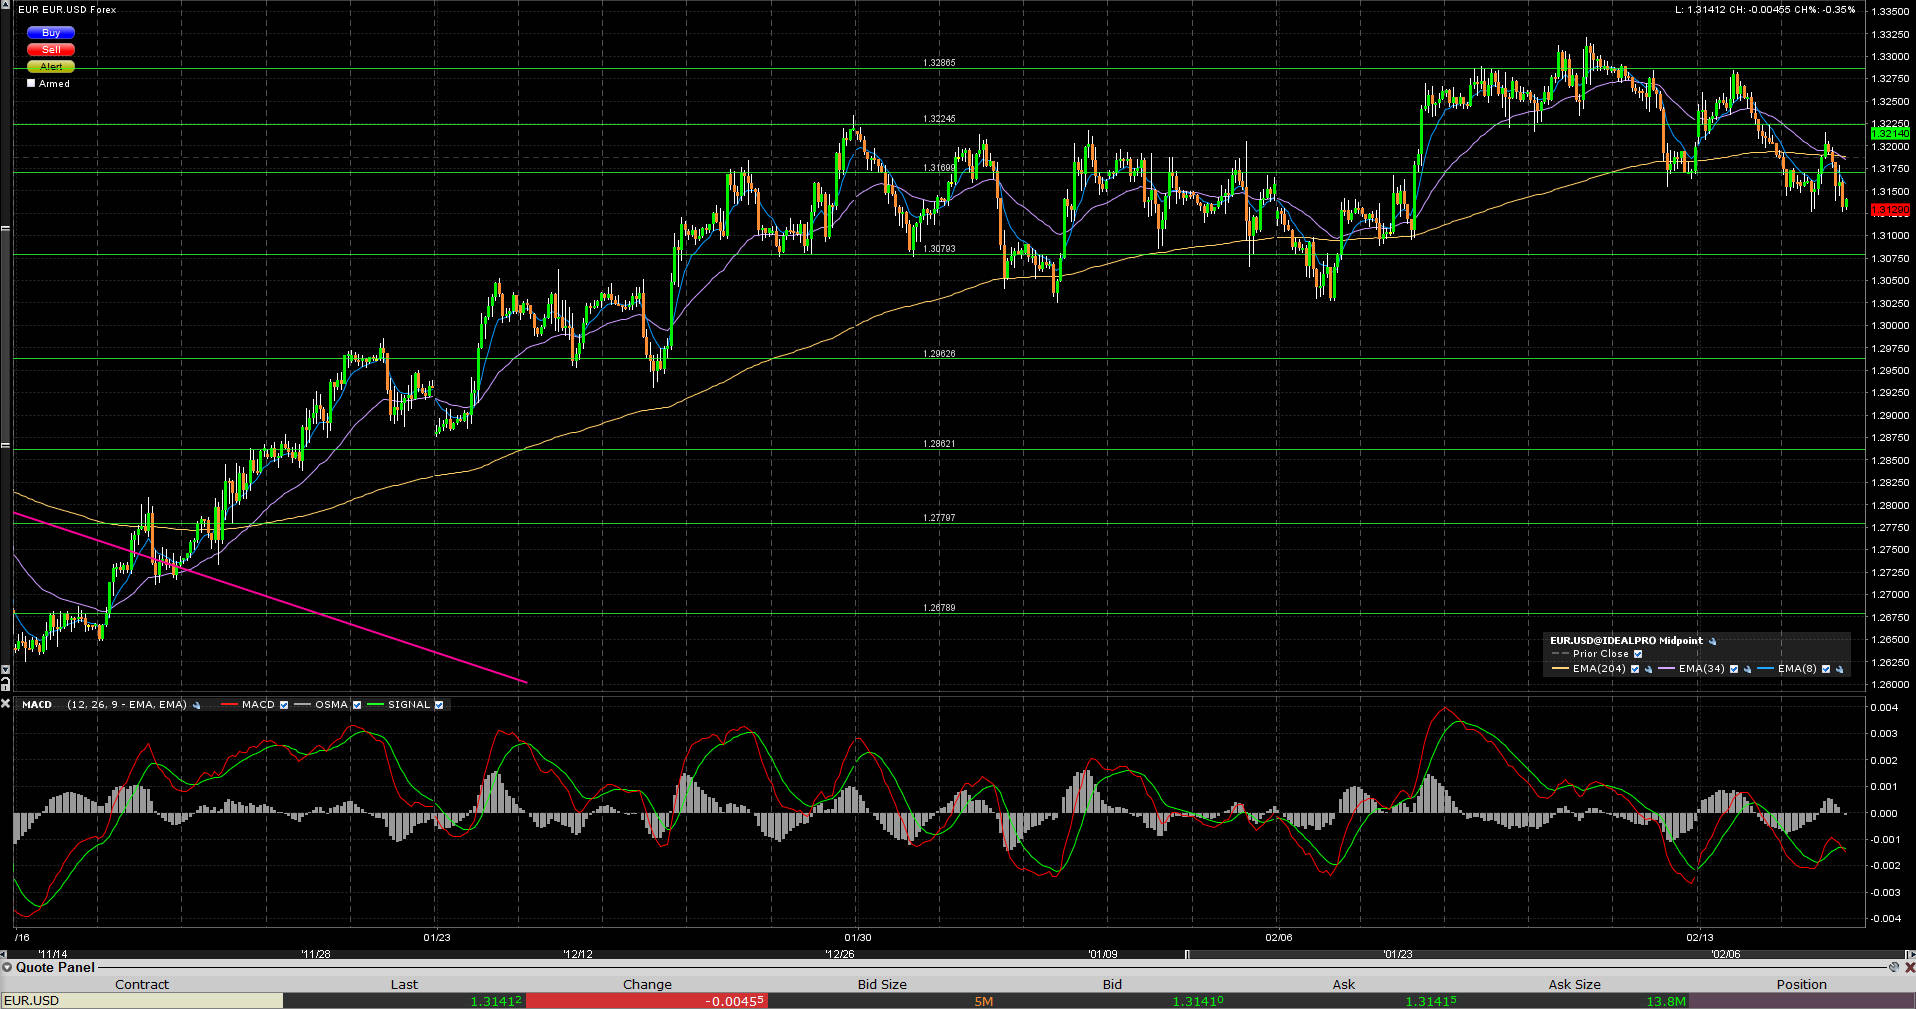Toggle the MACD line checkbox
Viewport: 1916px width, 1009px height.
[x=284, y=705]
